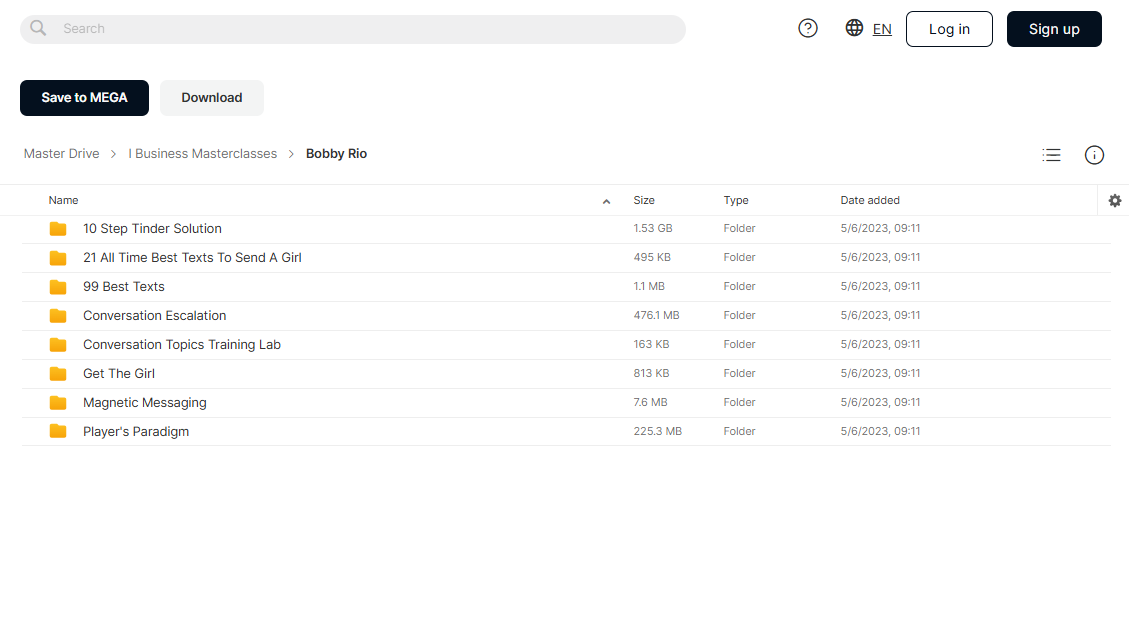Image resolution: width=1129 pixels, height=639 pixels.
Task: Click the Folder type cell for Get The Girl
Action: 739,373
